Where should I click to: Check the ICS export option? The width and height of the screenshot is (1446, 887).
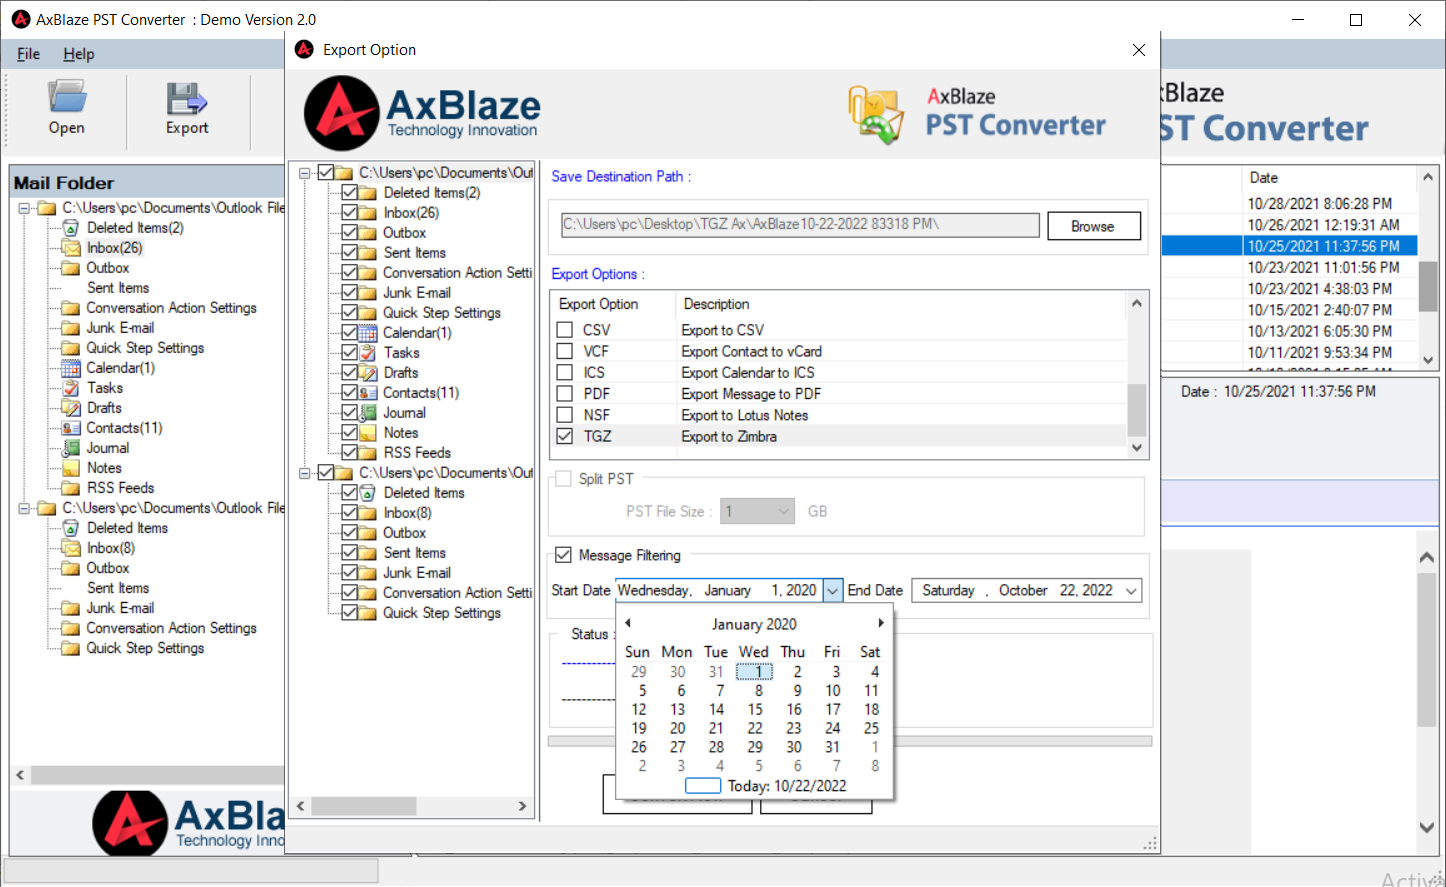click(565, 372)
